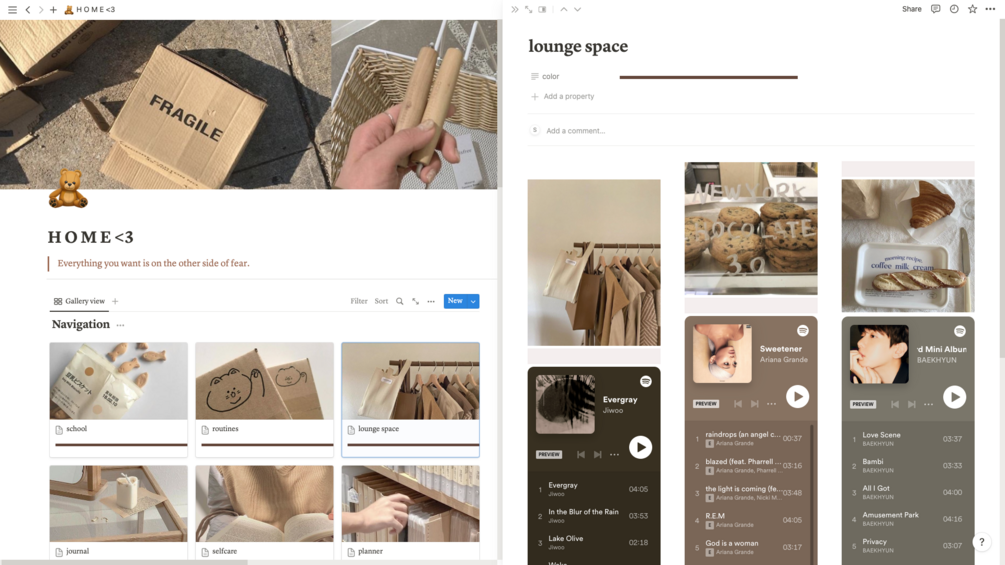Screen dimensions: 1005x565
Task: Open Spotify logo on BAEKHYUN widget
Action: click(959, 331)
